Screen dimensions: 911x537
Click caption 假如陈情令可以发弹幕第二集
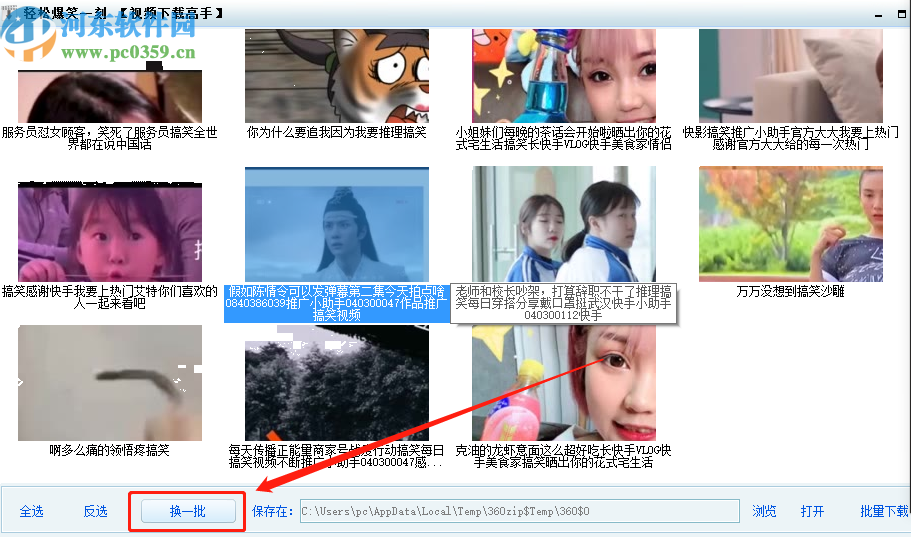pos(337,303)
